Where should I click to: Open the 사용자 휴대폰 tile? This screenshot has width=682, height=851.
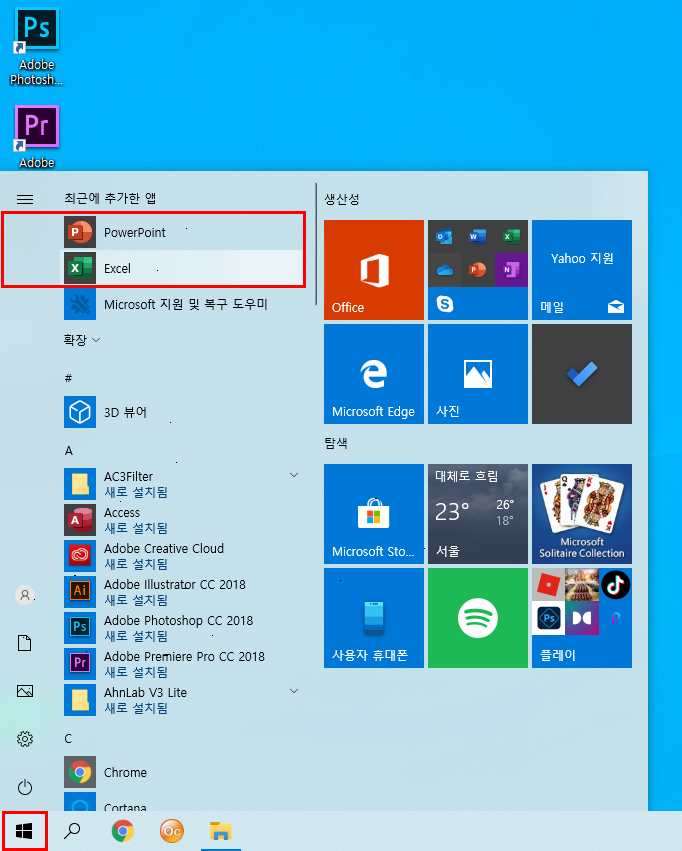pos(374,618)
